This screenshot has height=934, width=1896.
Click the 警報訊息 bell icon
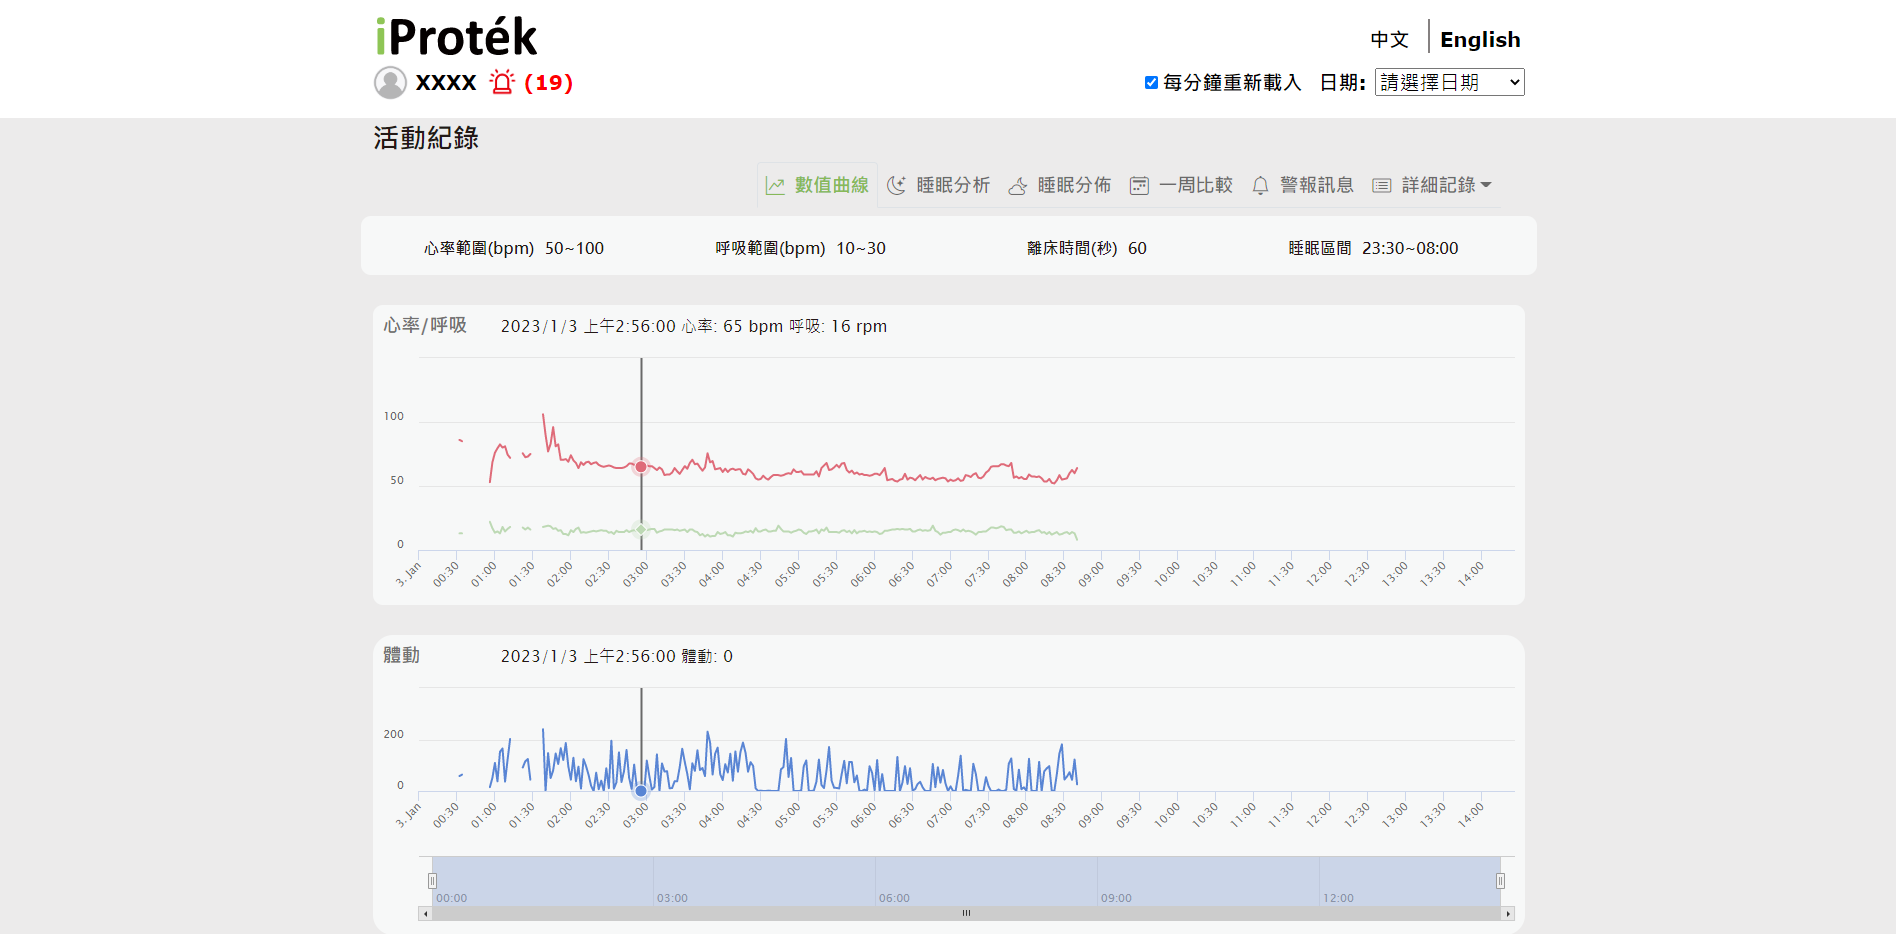(1260, 186)
